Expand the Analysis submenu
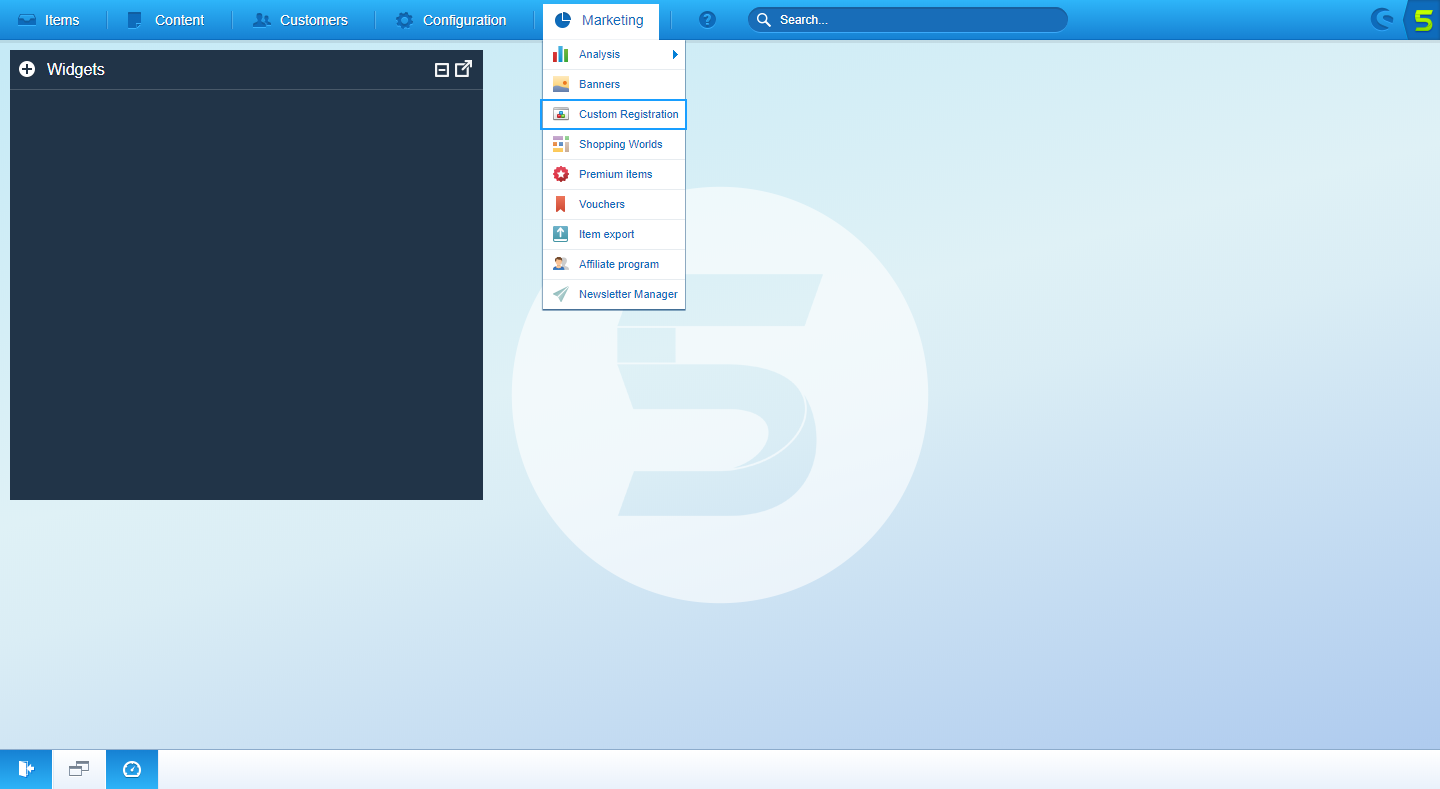Screen dimensions: 1440x789 click(614, 54)
